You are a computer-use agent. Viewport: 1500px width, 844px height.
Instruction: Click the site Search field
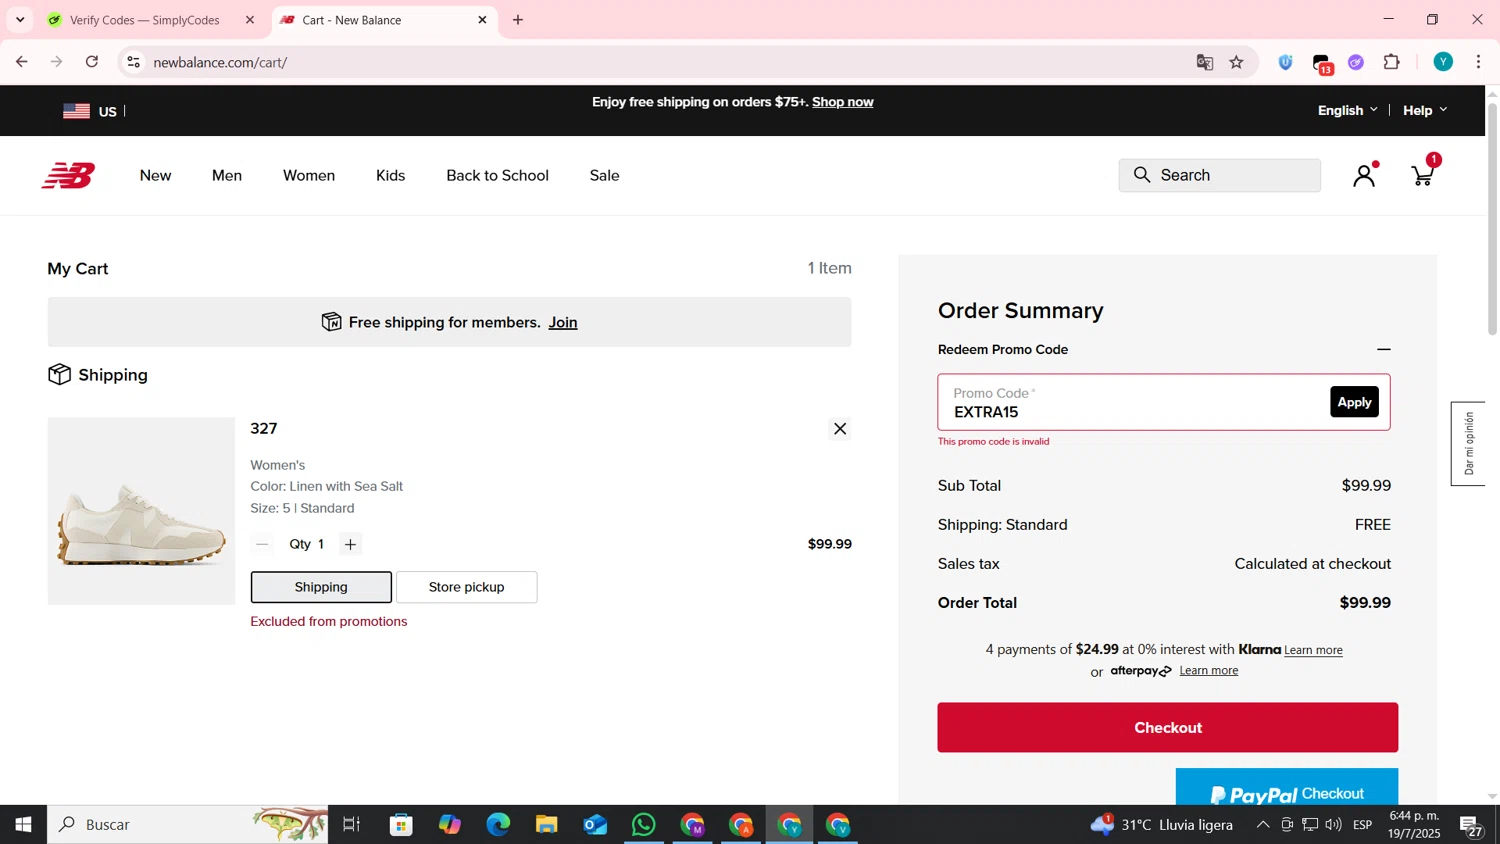pos(1219,175)
